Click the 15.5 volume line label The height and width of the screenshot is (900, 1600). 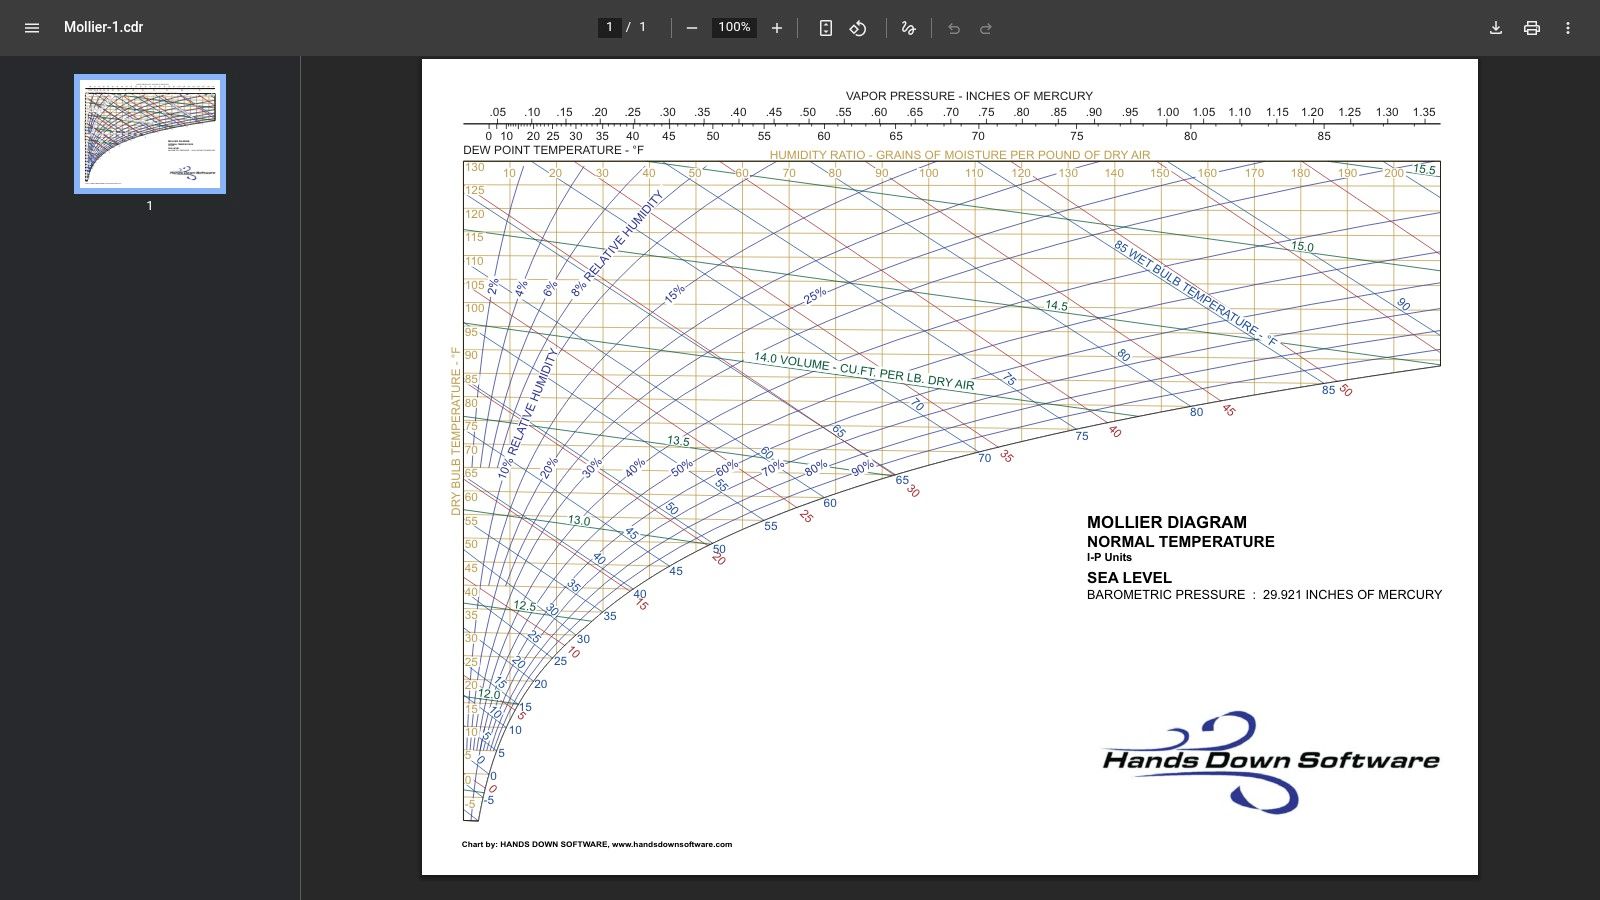(1423, 170)
